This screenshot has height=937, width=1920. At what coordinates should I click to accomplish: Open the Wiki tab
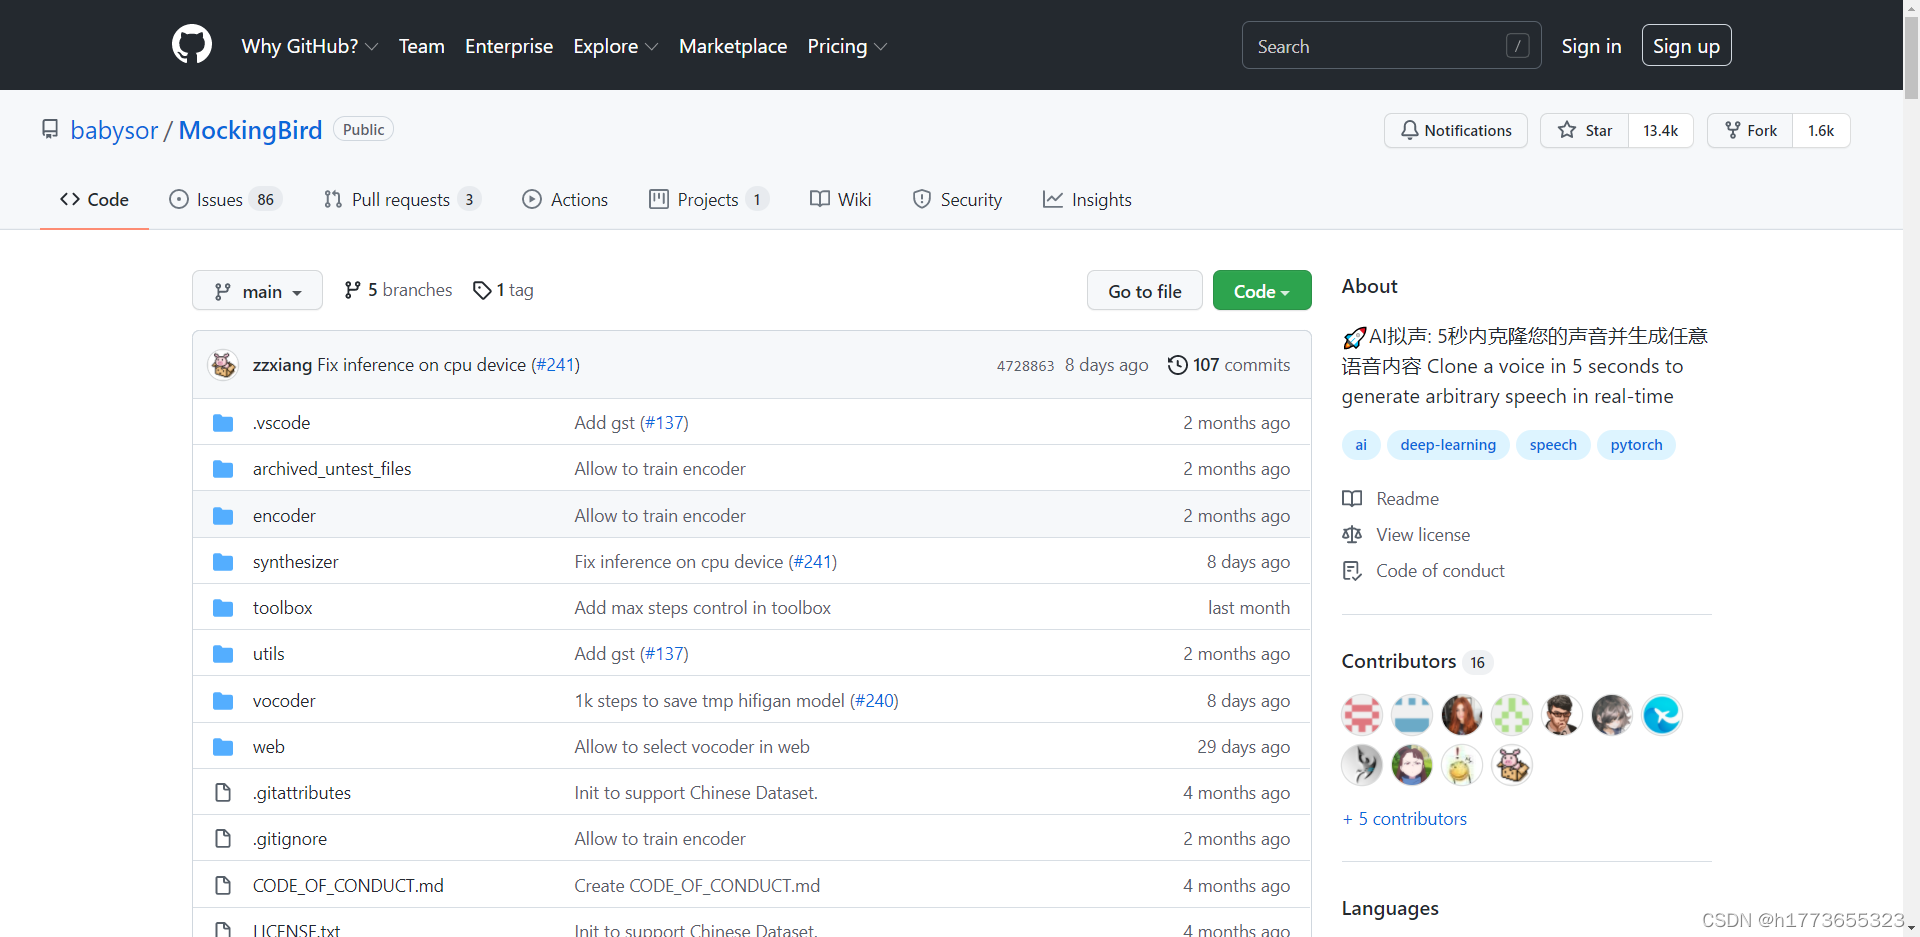(x=841, y=200)
